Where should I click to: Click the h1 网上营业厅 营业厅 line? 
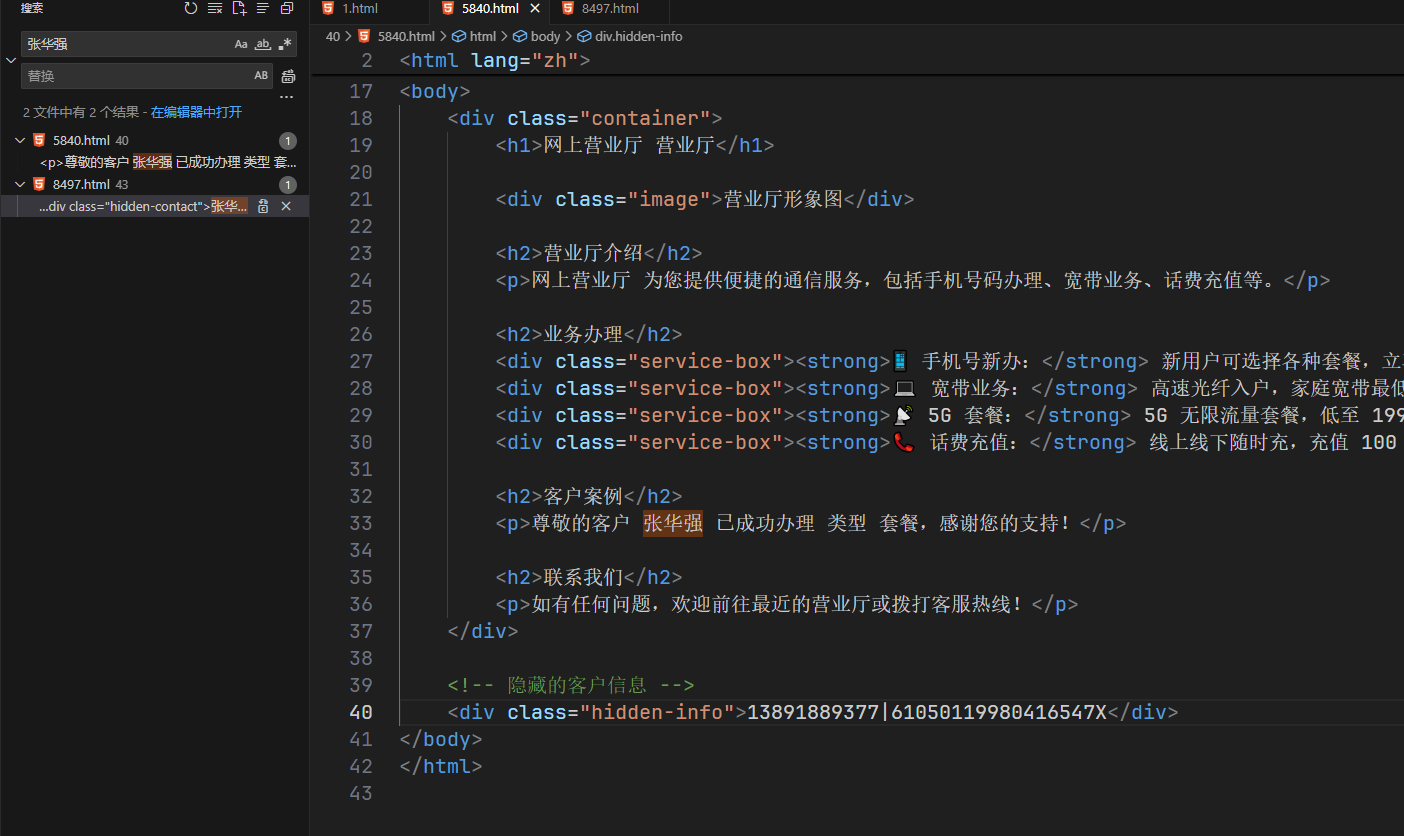634,145
